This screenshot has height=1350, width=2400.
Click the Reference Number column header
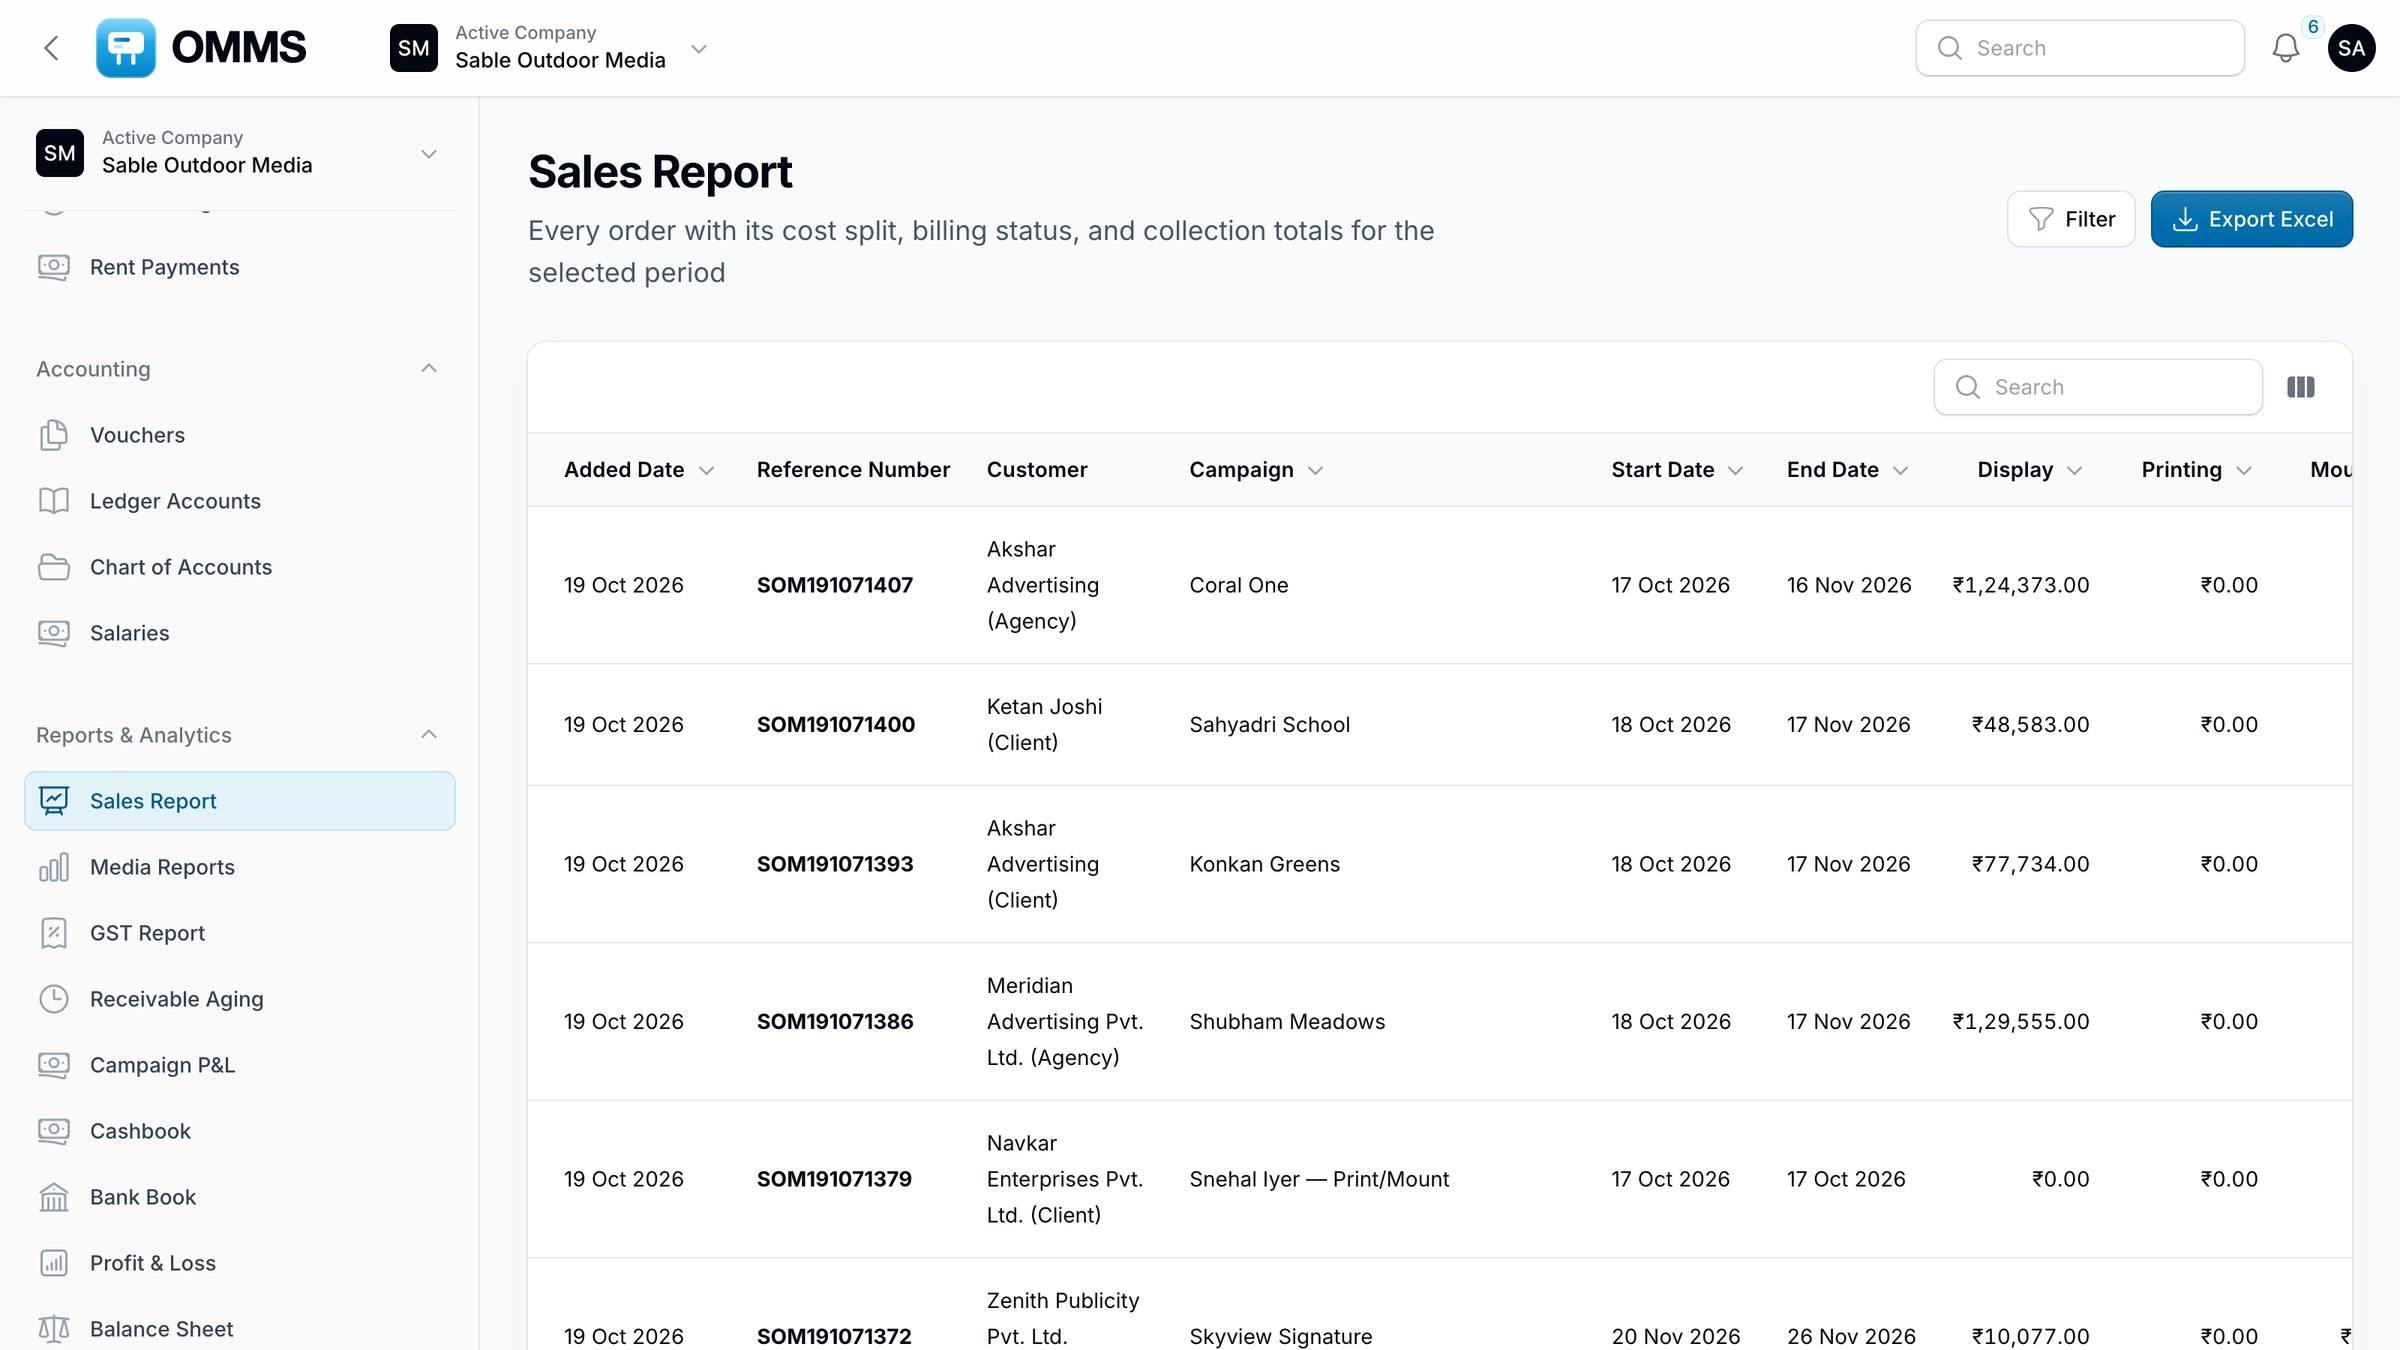(853, 470)
